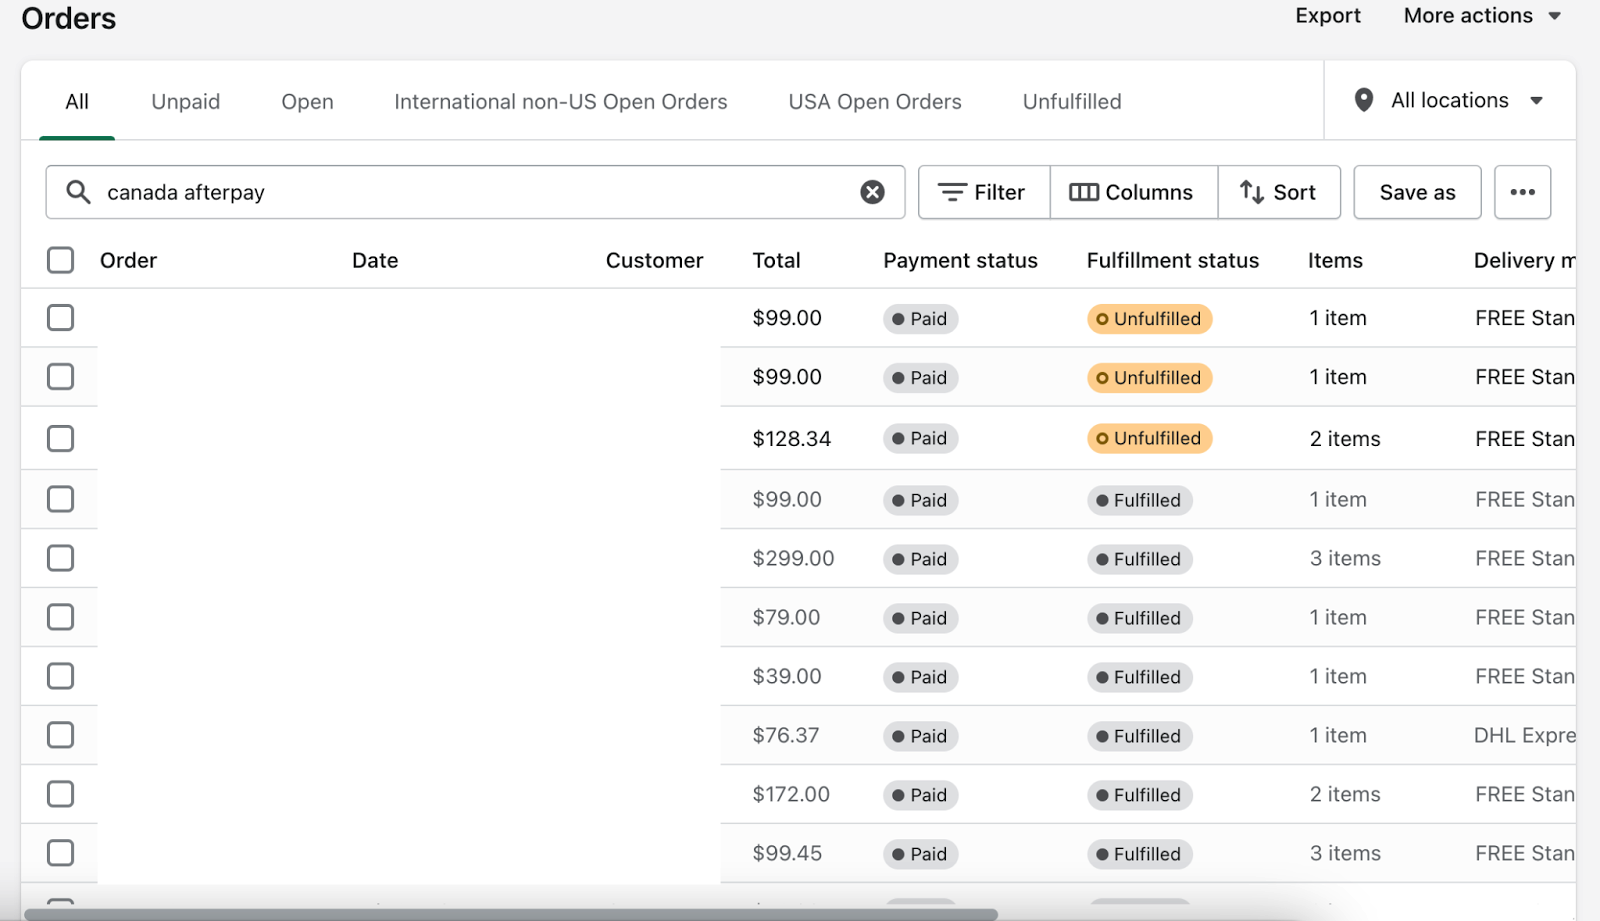Screen dimensions: 1600x921
Task: Open International non-US Open Orders tab
Action: tap(561, 102)
